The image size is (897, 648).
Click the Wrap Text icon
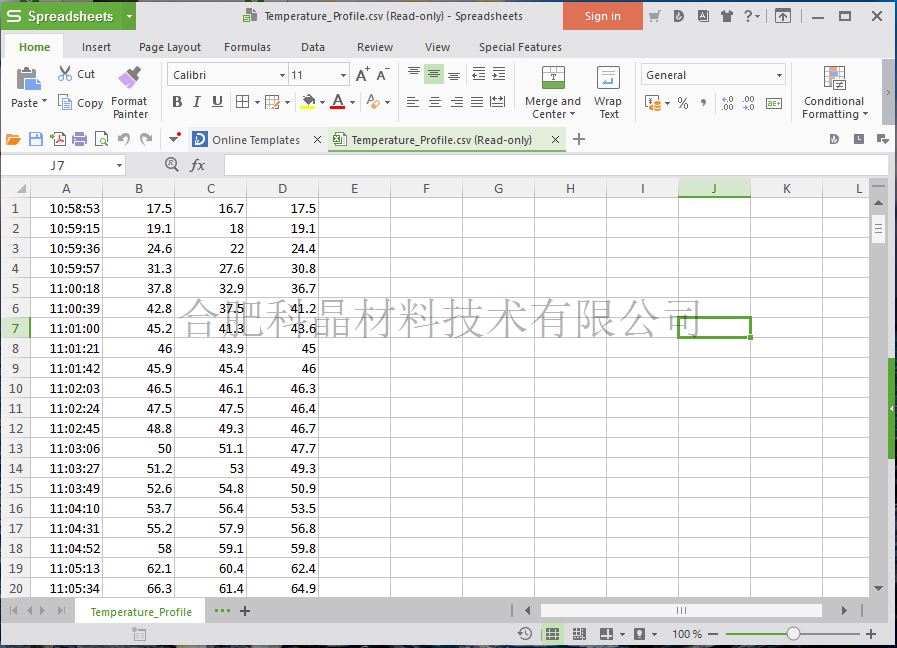[608, 92]
